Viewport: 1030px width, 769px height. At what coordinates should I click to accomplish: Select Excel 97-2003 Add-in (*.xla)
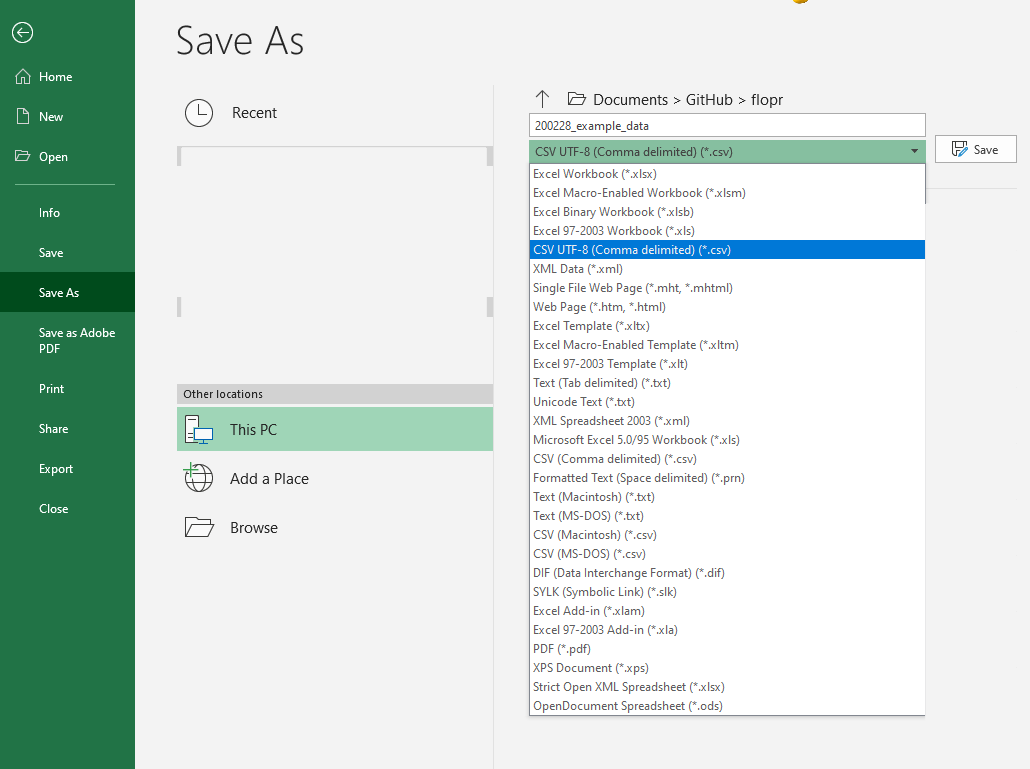(x=727, y=630)
